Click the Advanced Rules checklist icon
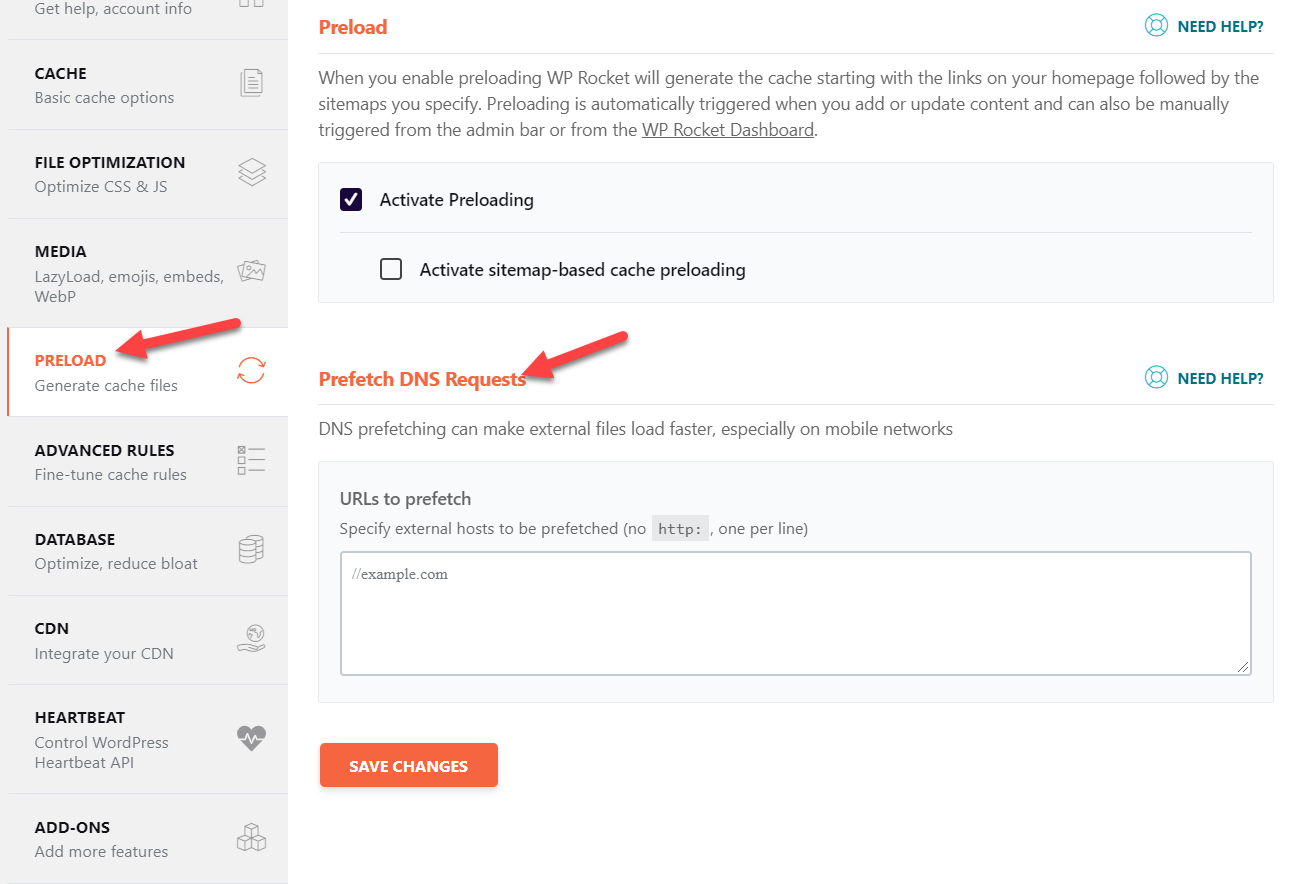The height and width of the screenshot is (884, 1290). (251, 460)
